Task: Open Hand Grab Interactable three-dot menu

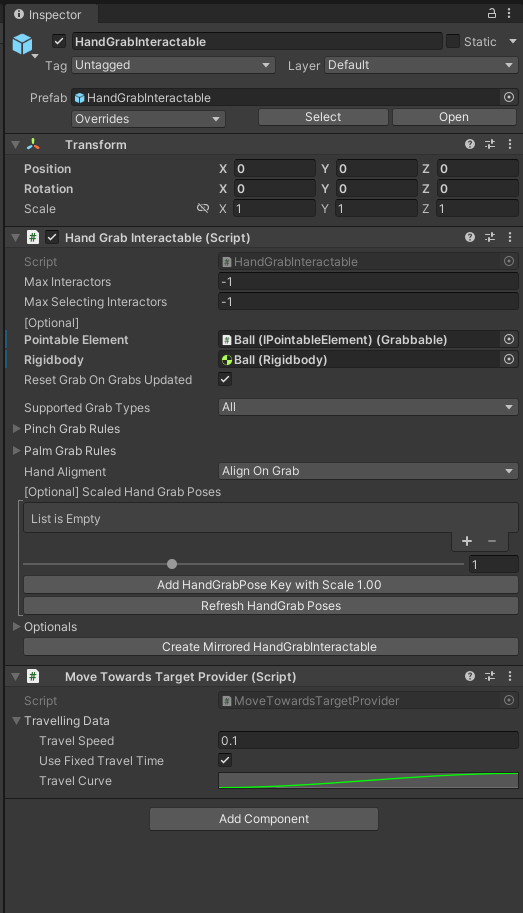Action: click(510, 237)
